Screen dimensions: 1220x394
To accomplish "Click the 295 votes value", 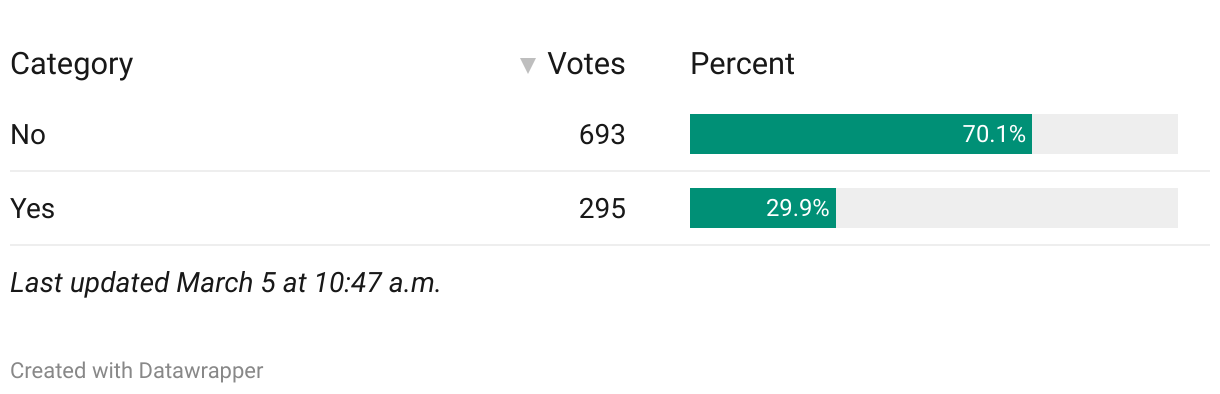I will (x=602, y=208).
